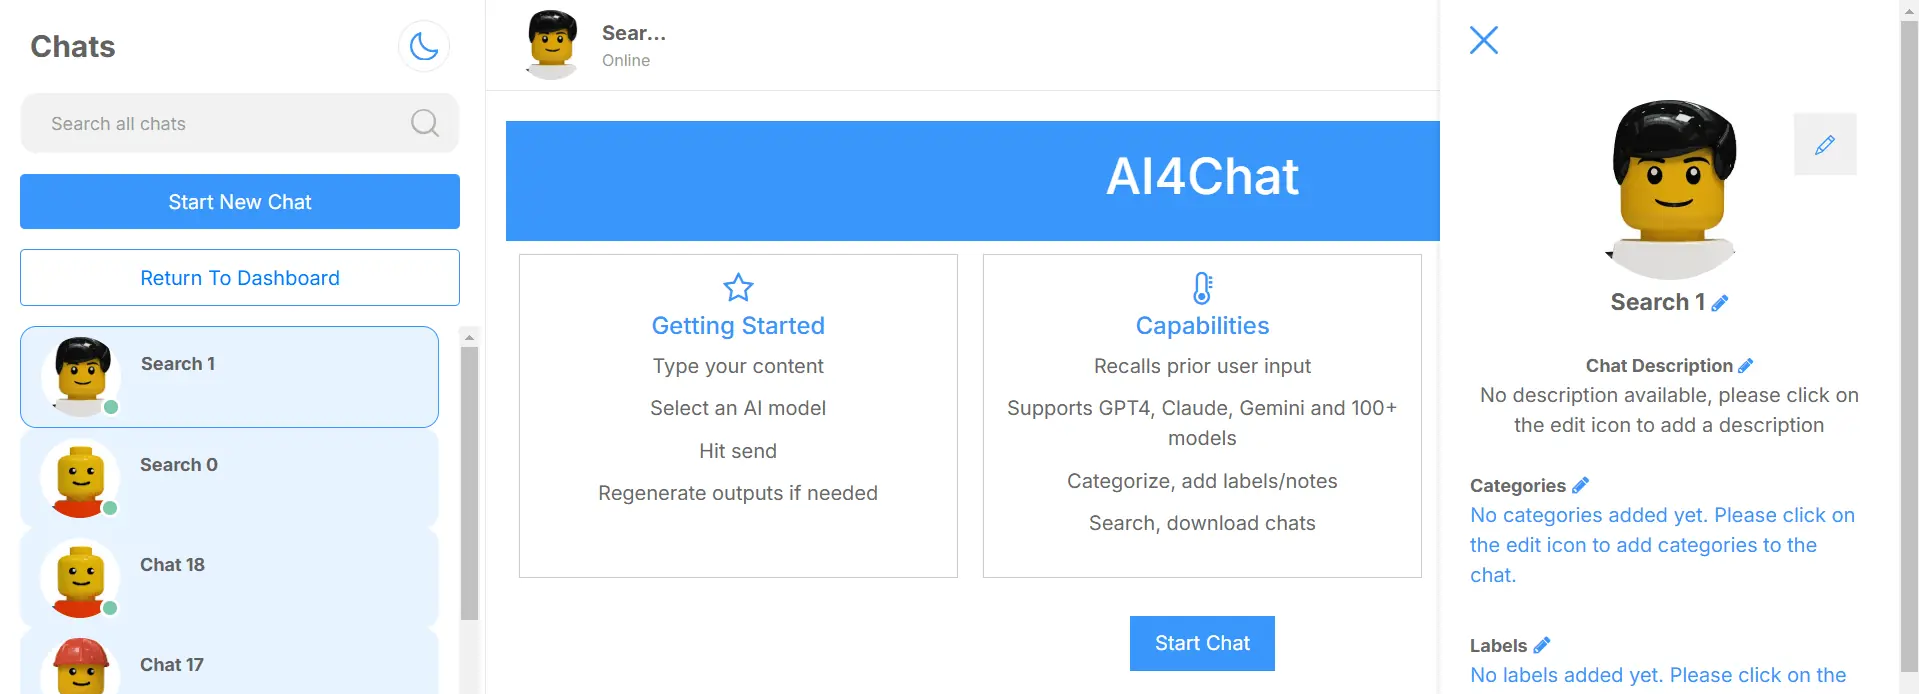Edit the Chat Description pencil icon
Viewport: 1919px width, 694px height.
tap(1746, 366)
